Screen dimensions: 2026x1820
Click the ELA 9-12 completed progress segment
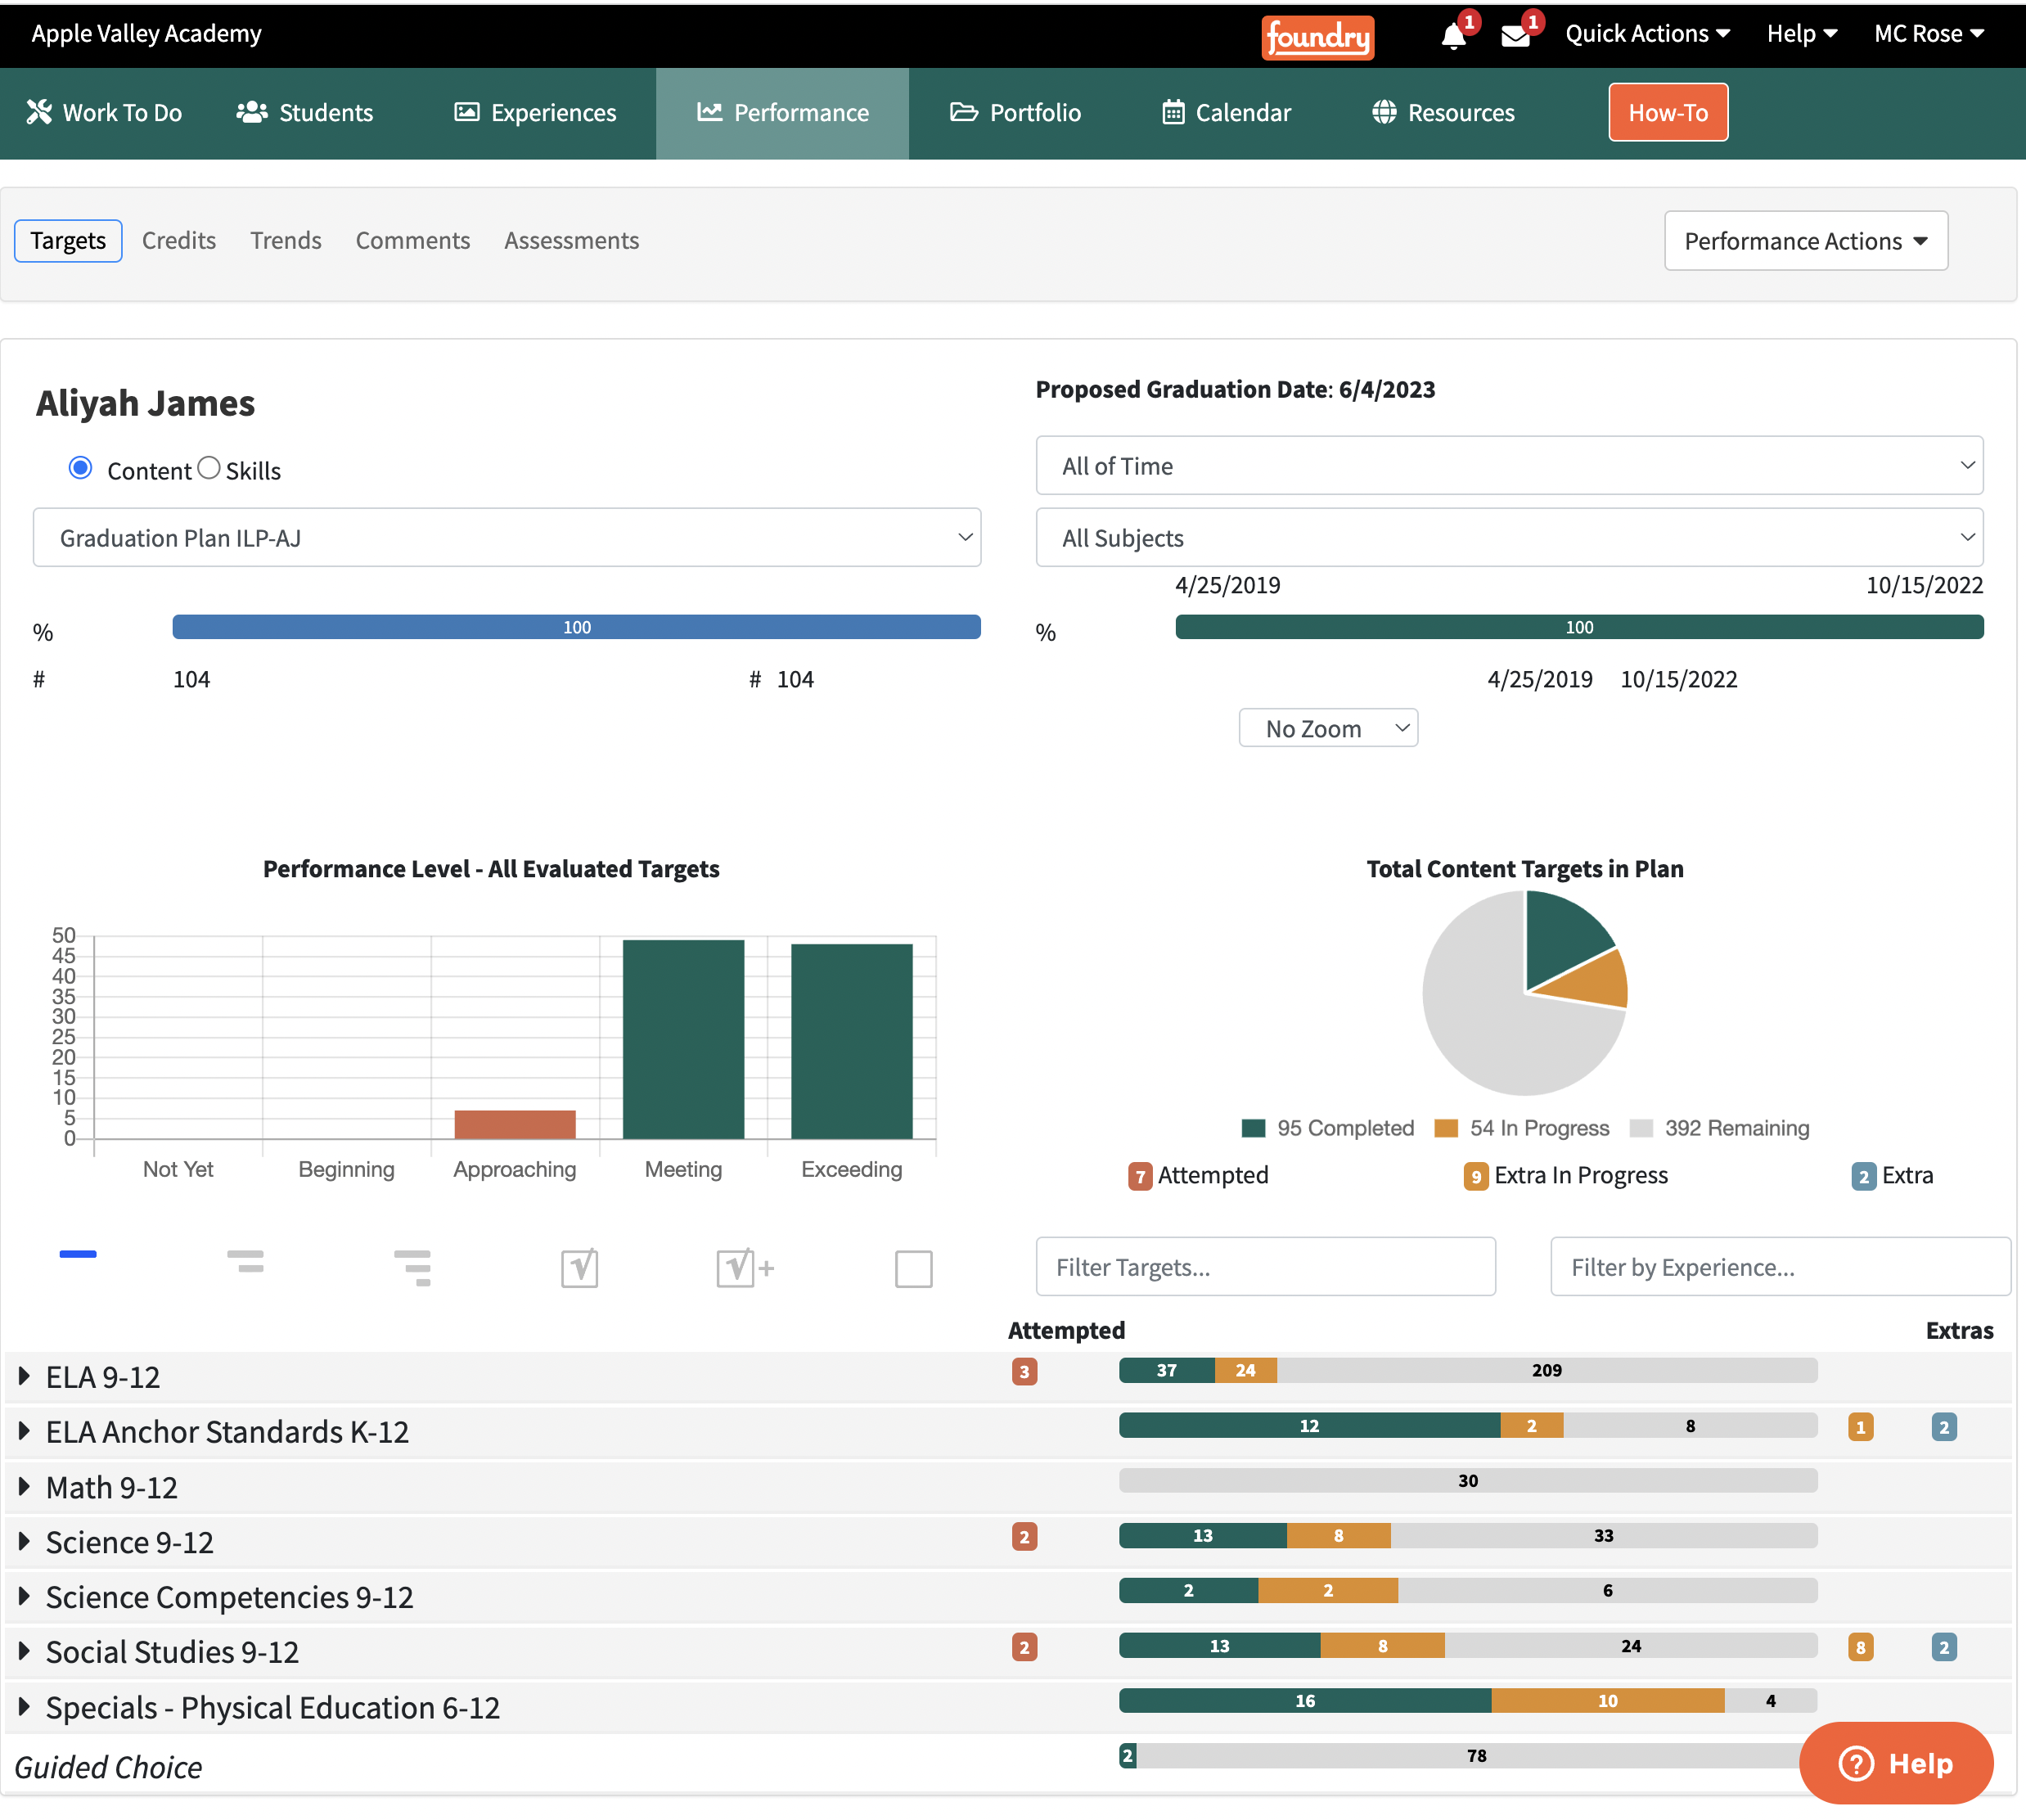[x=1166, y=1370]
